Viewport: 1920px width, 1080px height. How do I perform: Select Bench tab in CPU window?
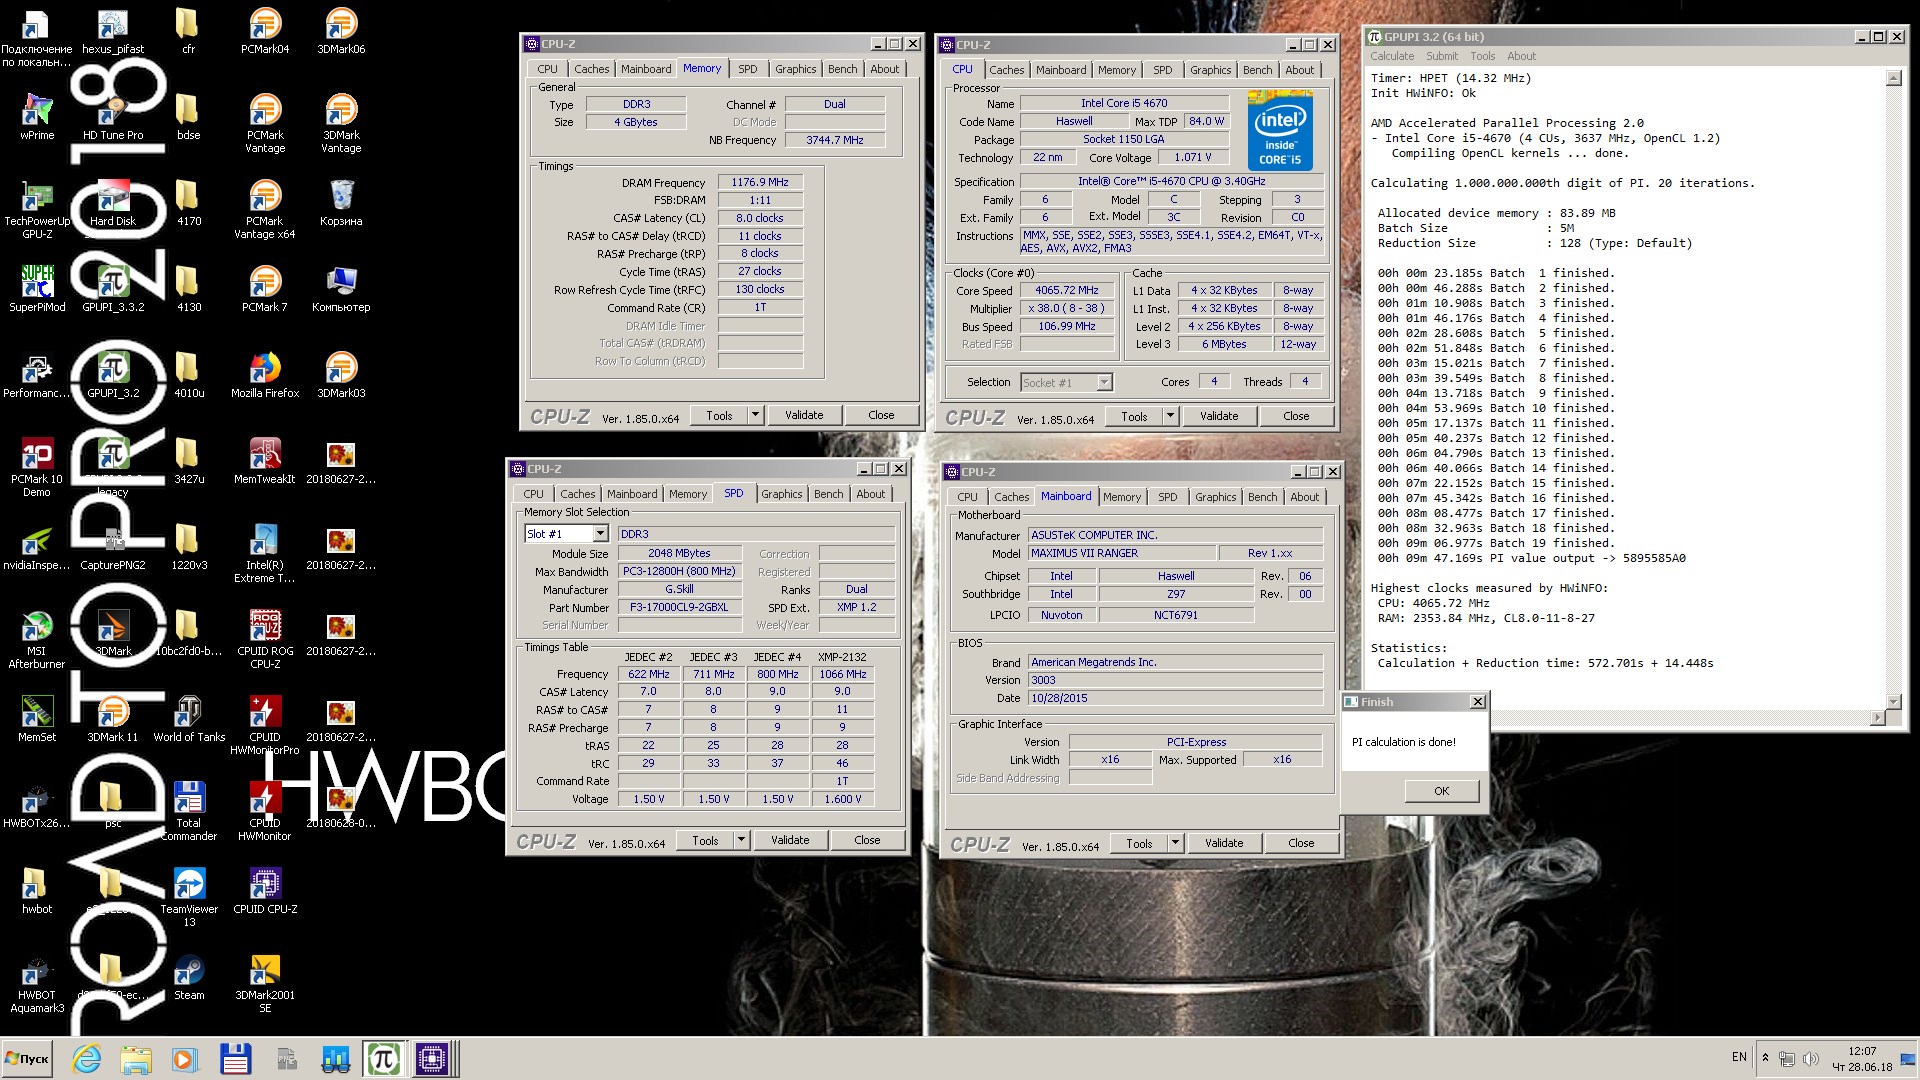tap(1257, 70)
